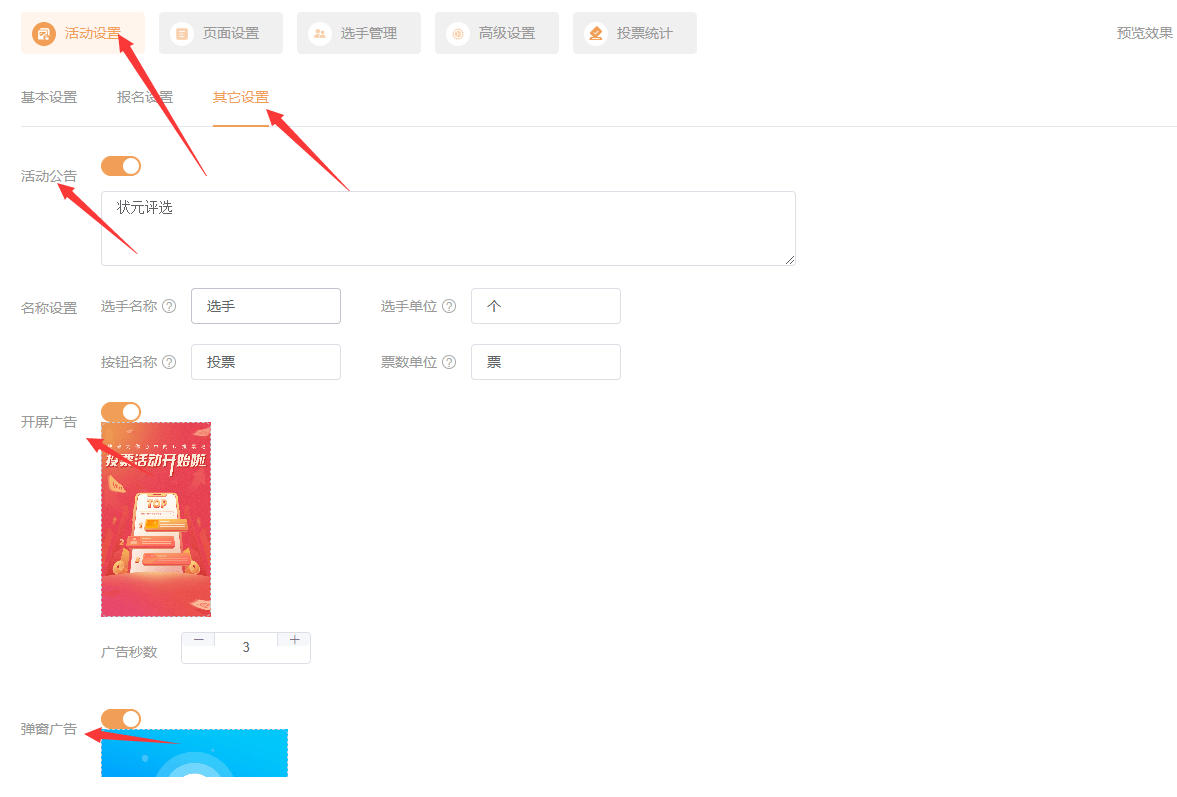
Task: Click the 弹窗广告 blue image thumbnail
Action: [x=194, y=753]
